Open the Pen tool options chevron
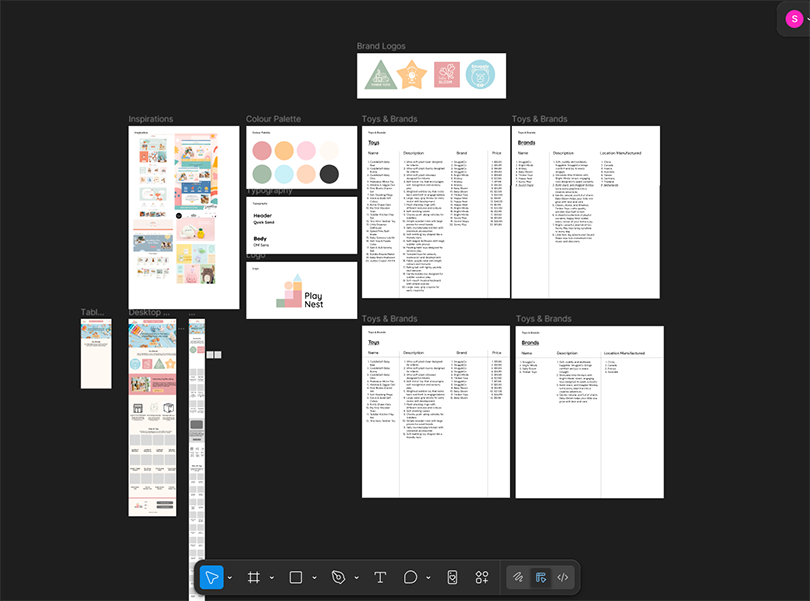810x601 pixels. tap(356, 578)
